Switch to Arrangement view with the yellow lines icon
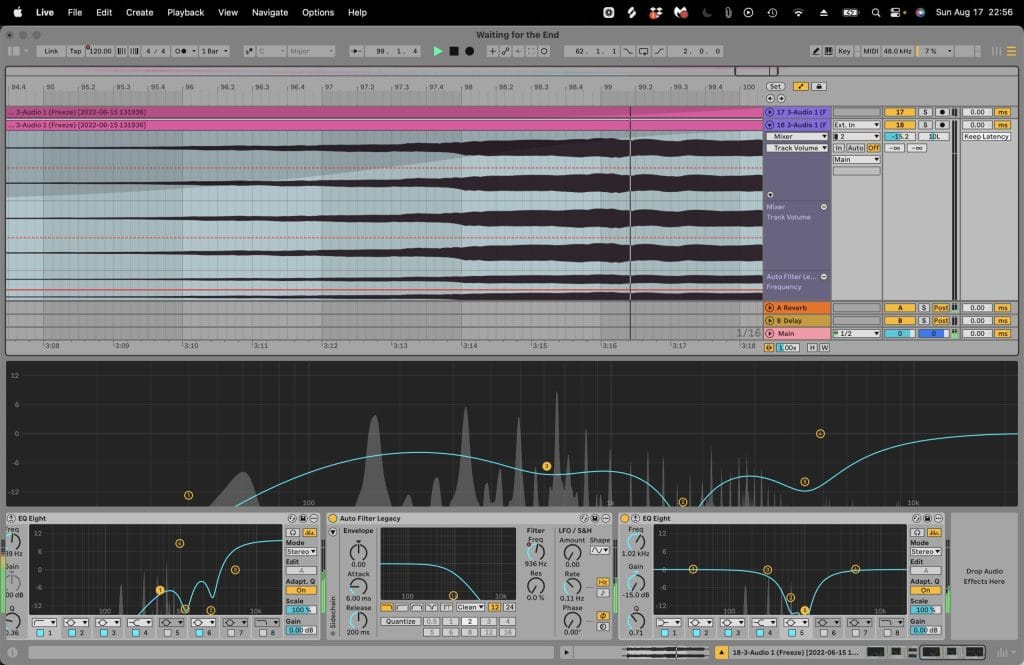 [1011, 51]
